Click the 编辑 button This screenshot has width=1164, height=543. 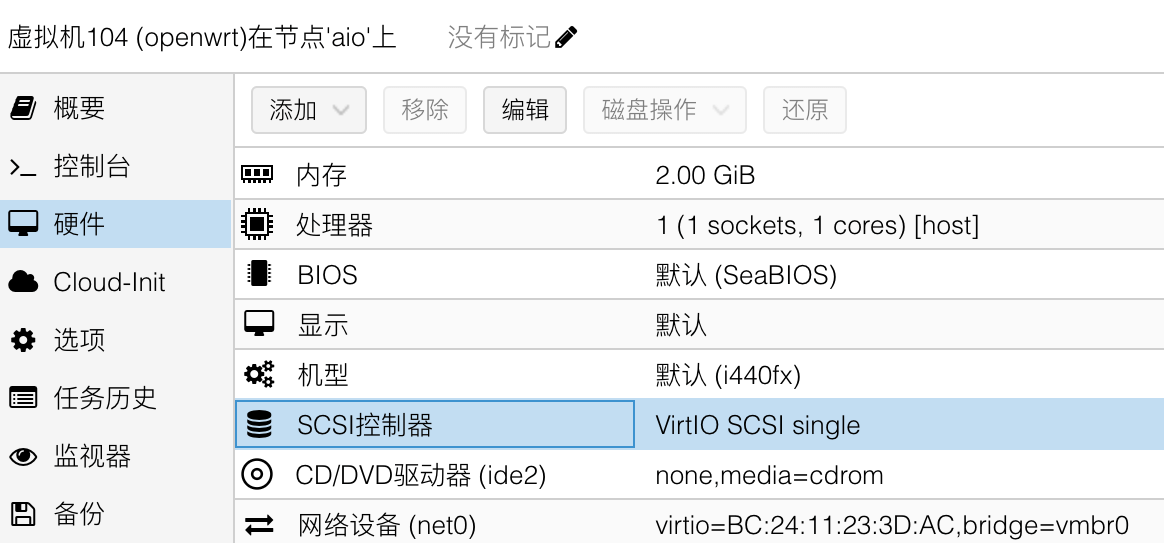pos(525,110)
